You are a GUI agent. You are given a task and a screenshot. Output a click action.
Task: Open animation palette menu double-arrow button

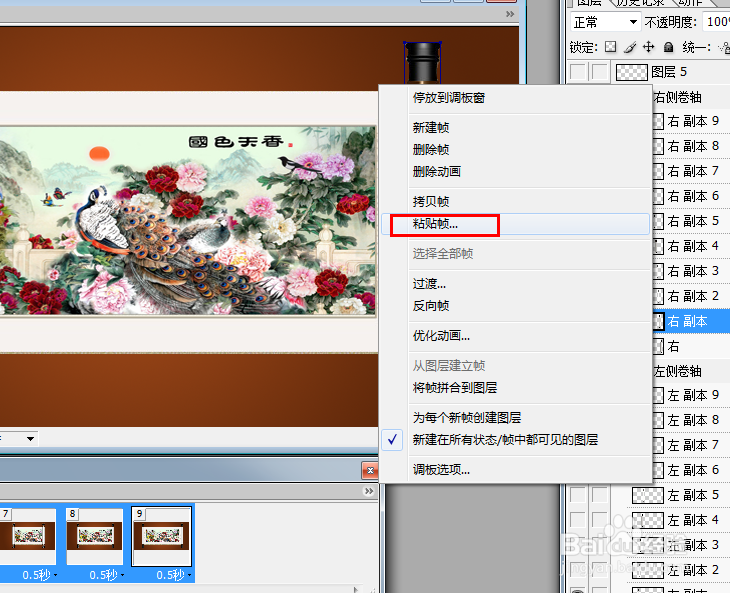[x=369, y=491]
